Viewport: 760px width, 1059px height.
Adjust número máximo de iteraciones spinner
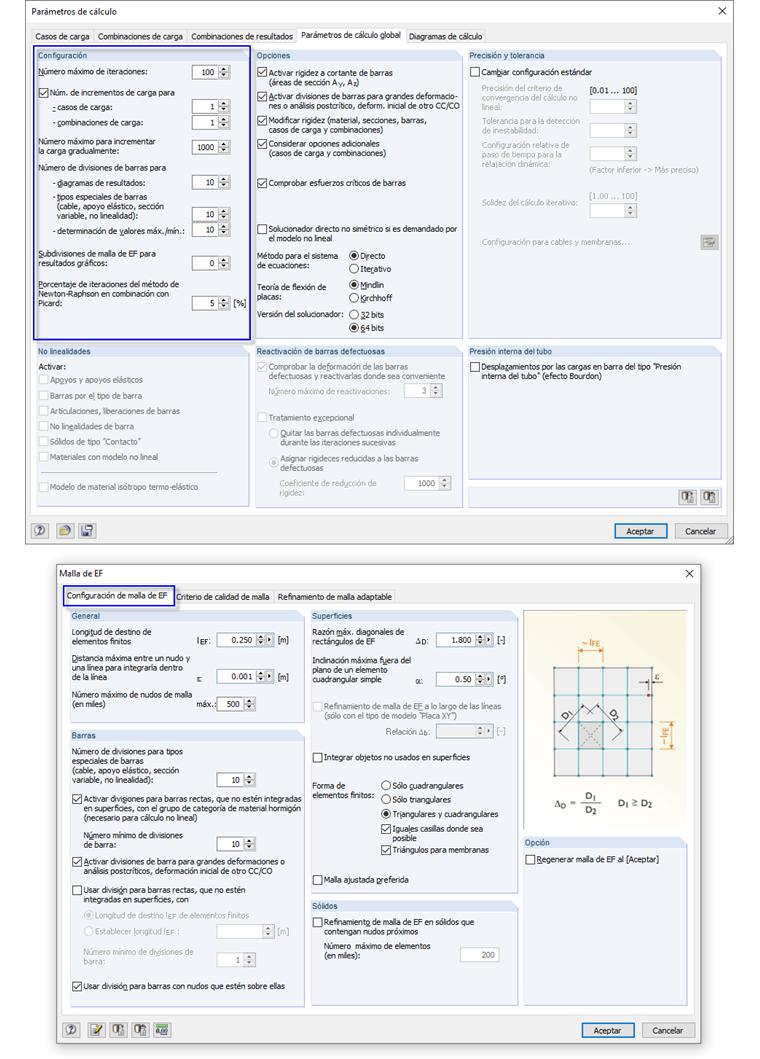tap(224, 72)
